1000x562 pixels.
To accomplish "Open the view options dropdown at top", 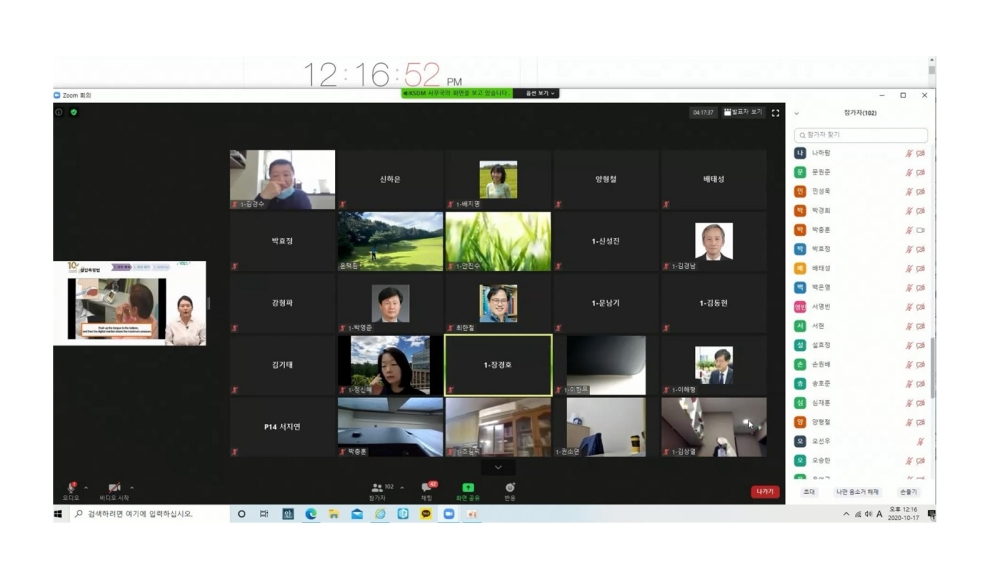I will [539, 93].
